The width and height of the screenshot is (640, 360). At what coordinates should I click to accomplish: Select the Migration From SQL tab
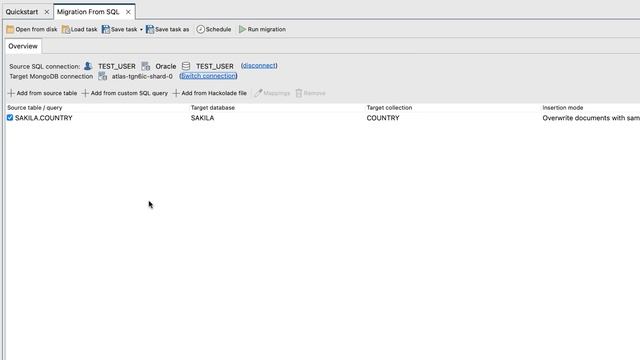pyautogui.click(x=88, y=12)
